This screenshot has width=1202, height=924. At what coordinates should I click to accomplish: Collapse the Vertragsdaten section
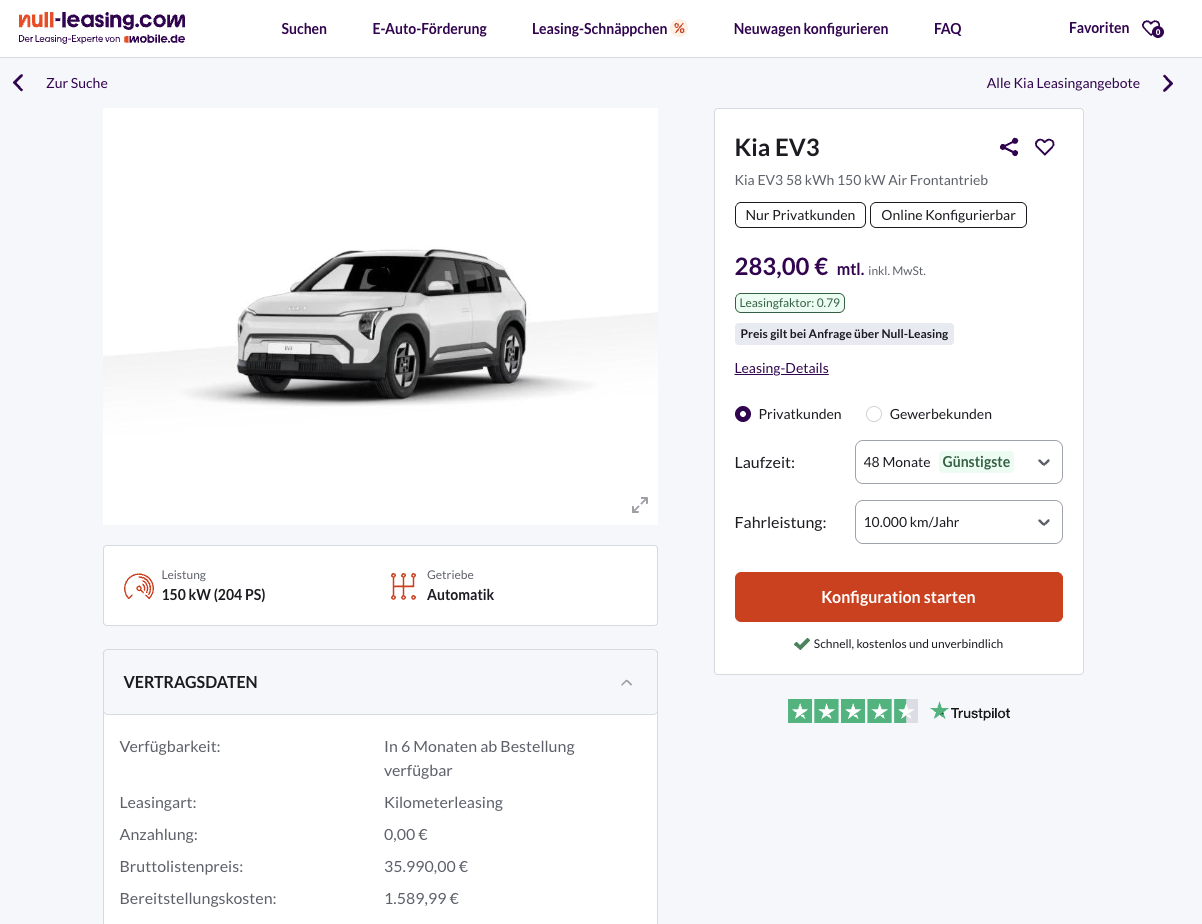coord(627,682)
